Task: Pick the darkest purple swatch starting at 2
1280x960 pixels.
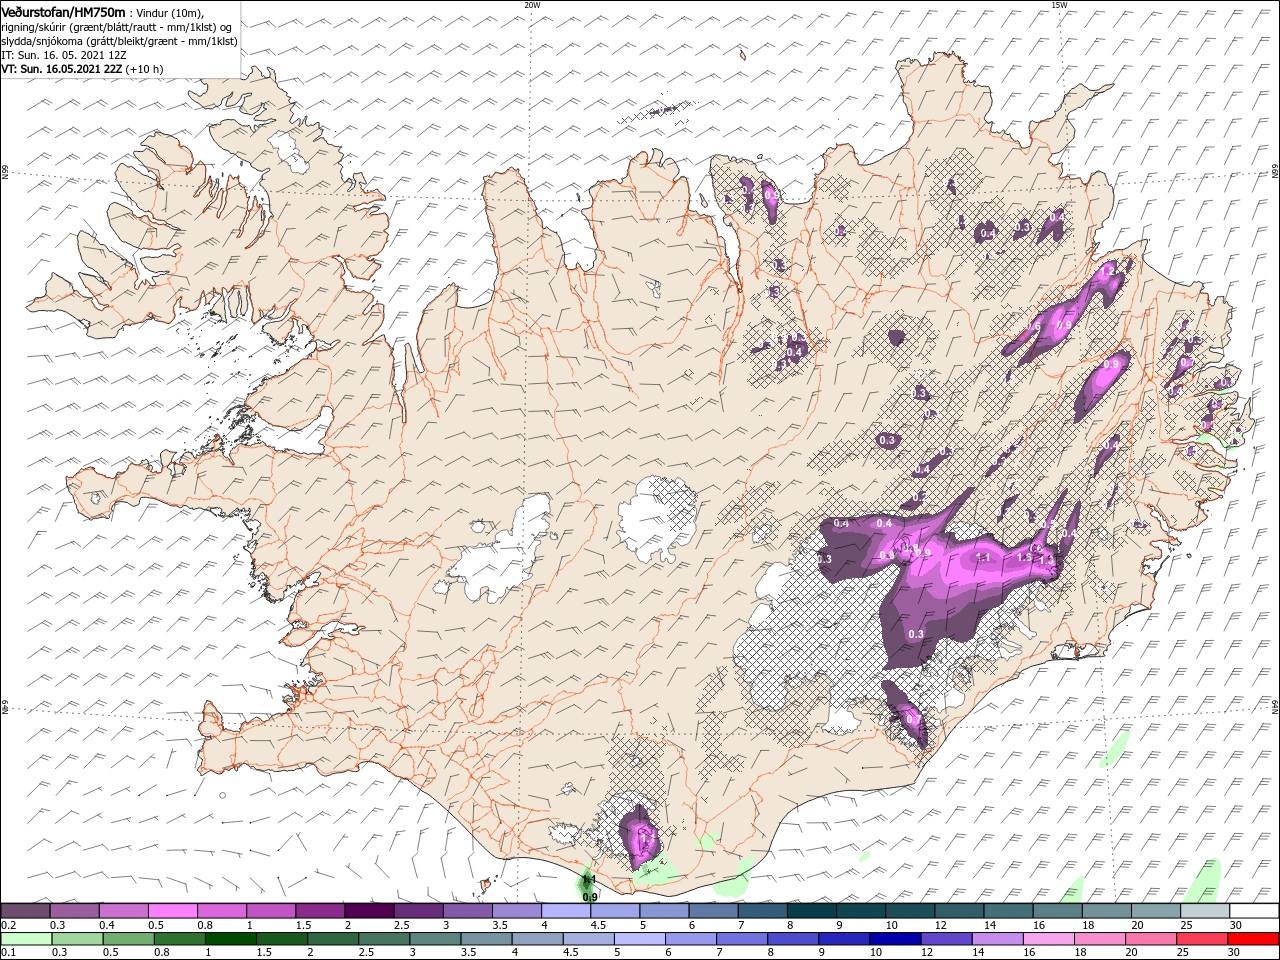Action: [369, 911]
